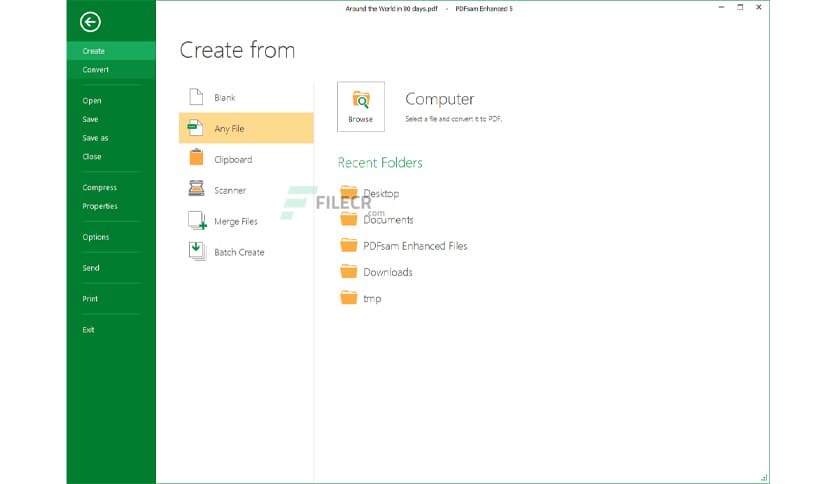Screen dimensions: 836x484
Task: Click the orange Clipboard icon
Action: click(x=196, y=157)
